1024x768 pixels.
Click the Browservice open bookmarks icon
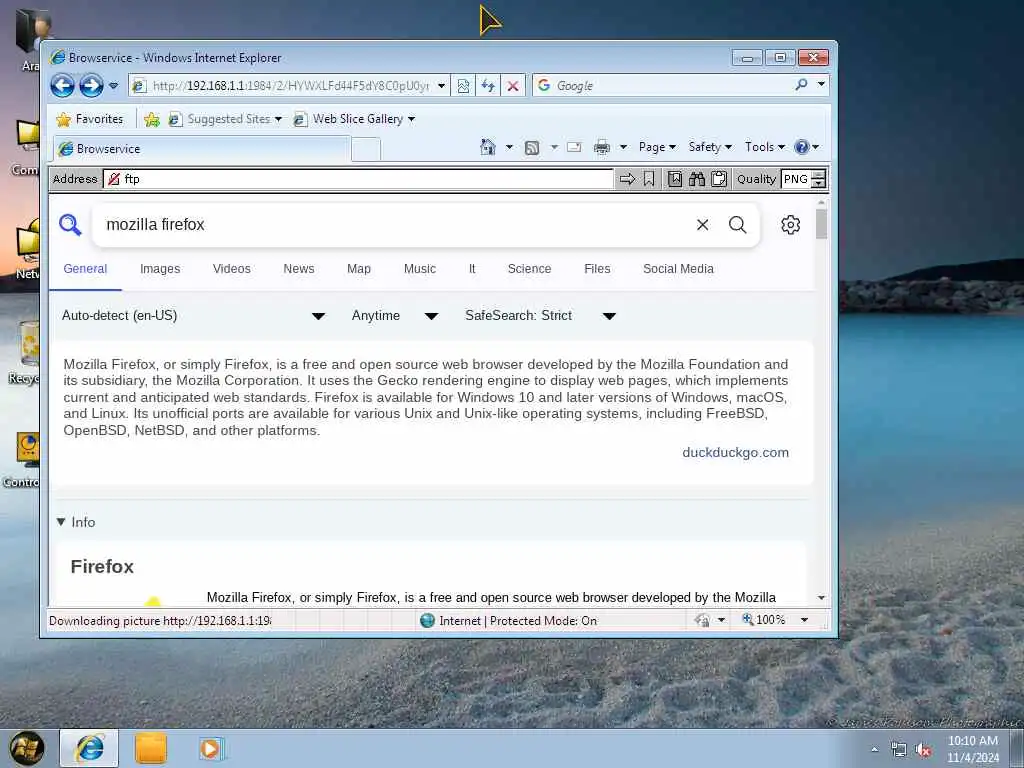point(675,179)
